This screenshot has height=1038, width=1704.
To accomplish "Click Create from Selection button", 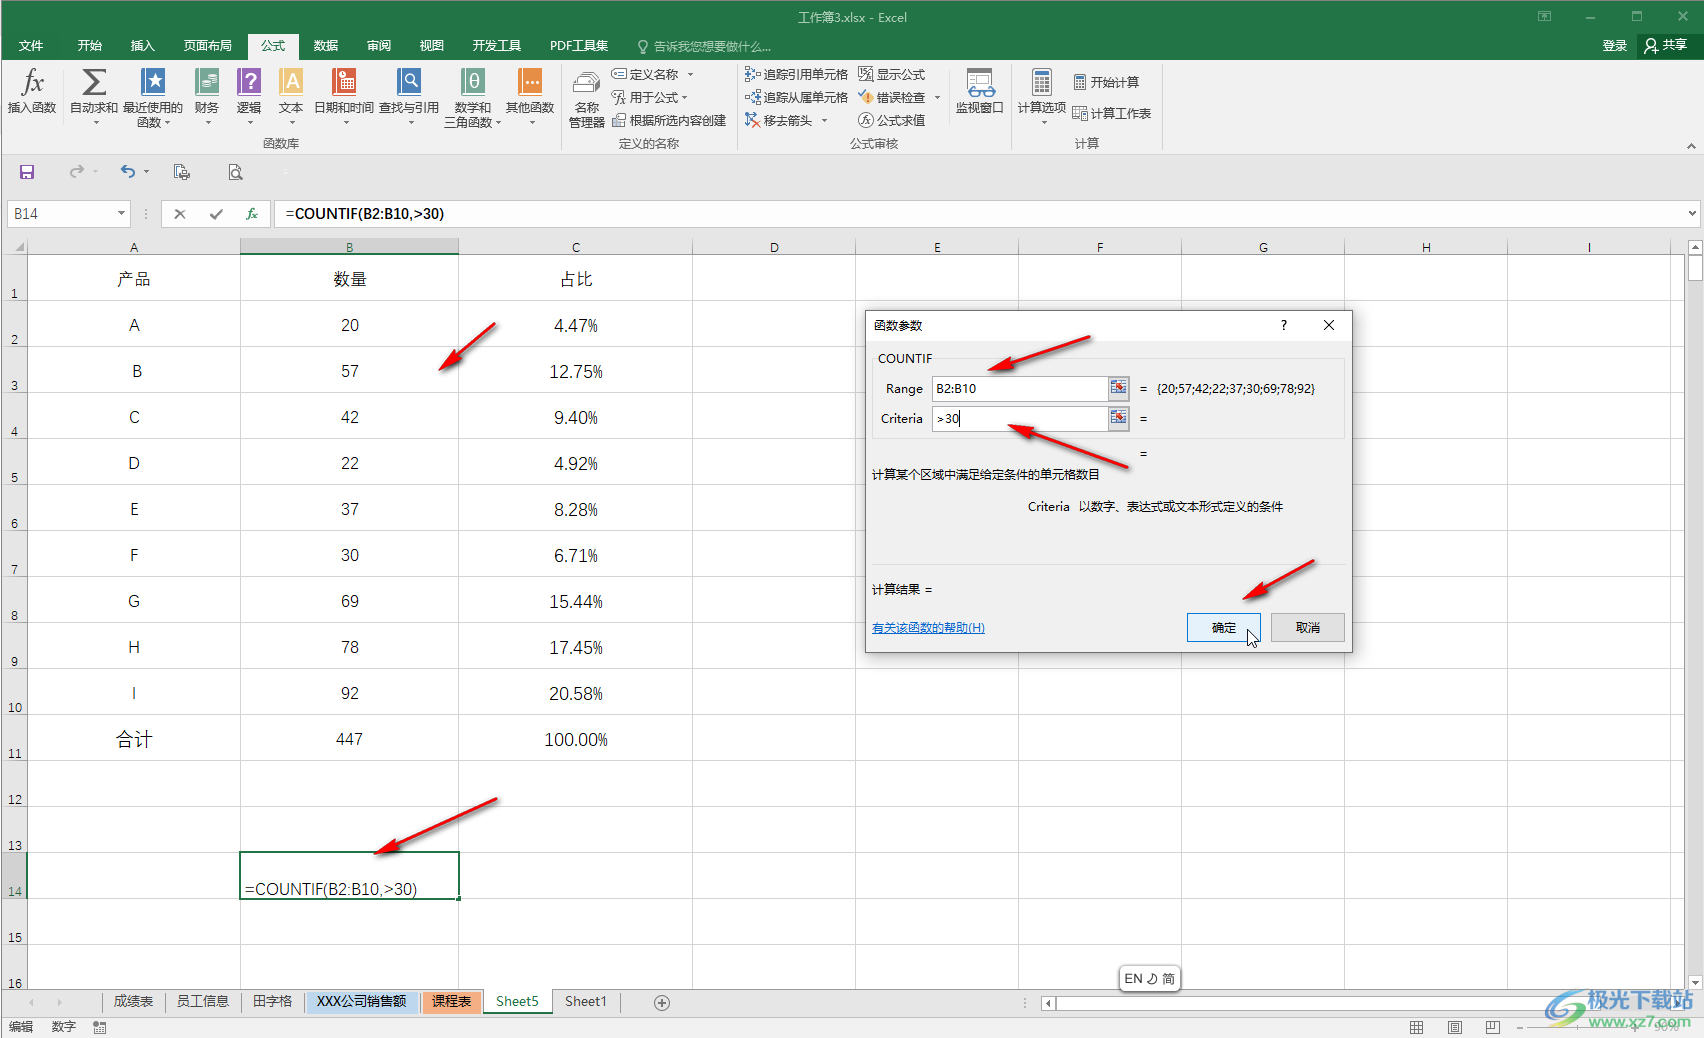I will (x=669, y=120).
